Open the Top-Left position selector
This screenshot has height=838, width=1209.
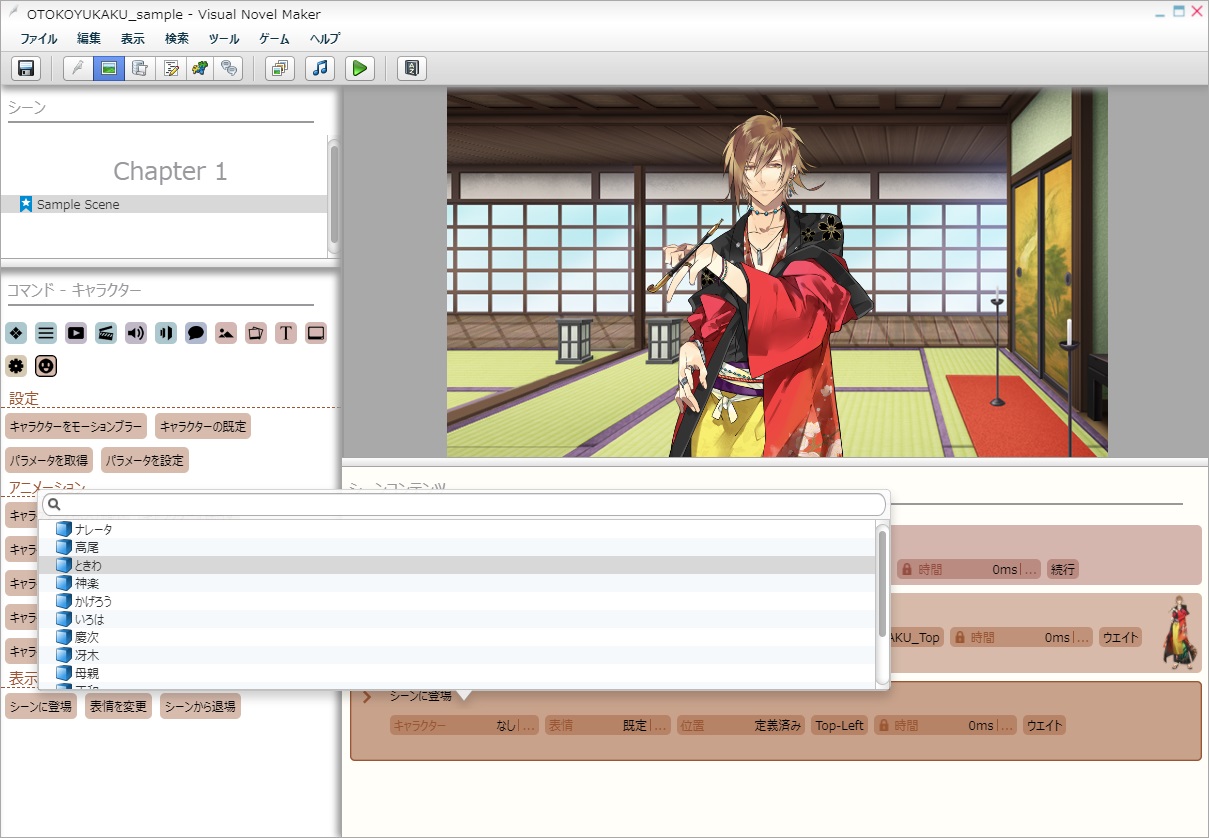point(839,726)
